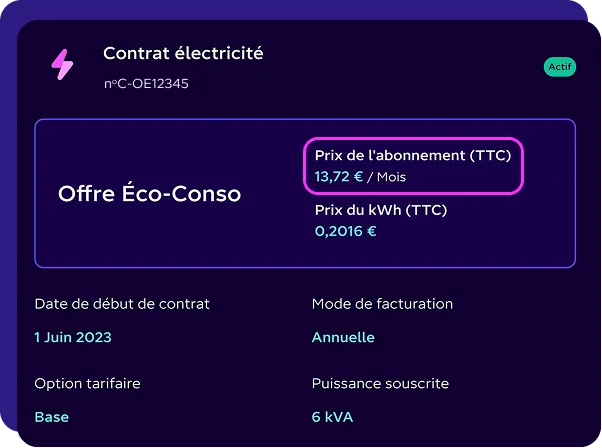
Task: Click the green Actif status badge
Action: (x=560, y=67)
